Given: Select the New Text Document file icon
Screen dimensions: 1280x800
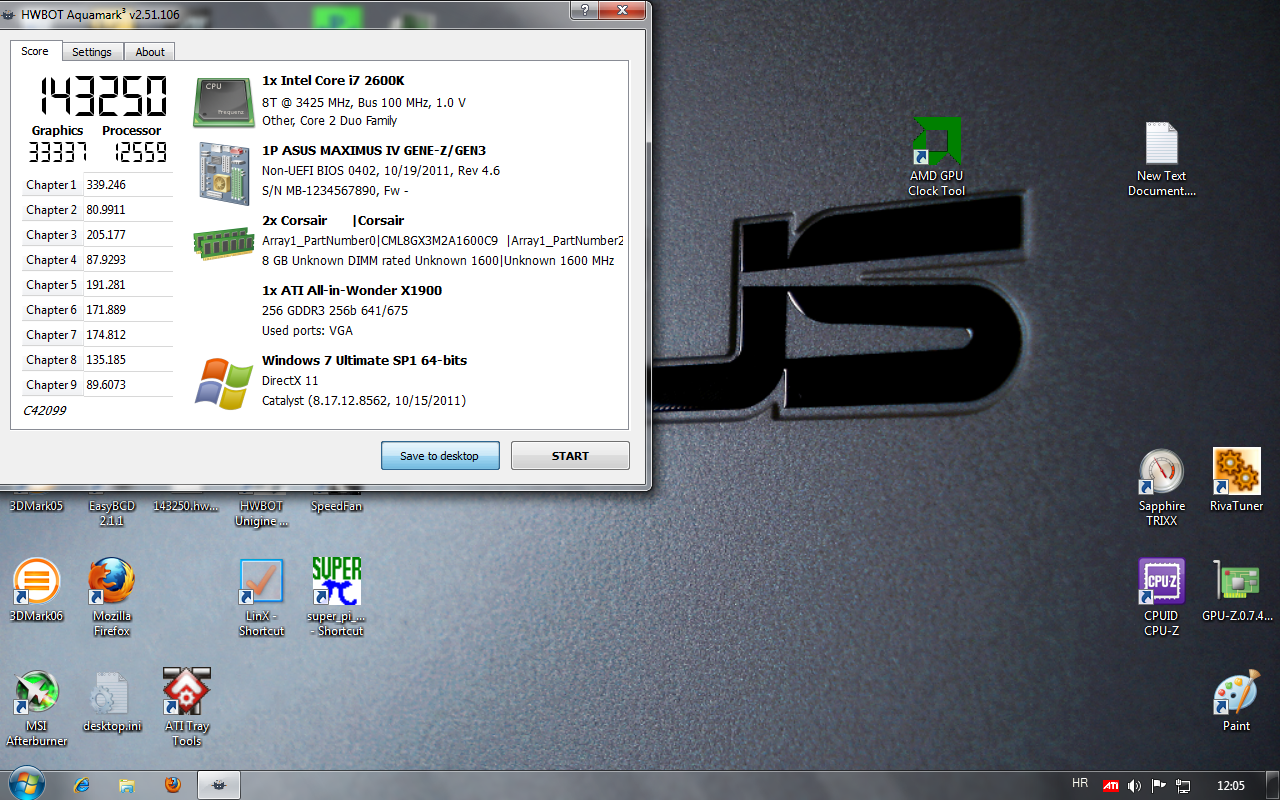Looking at the screenshot, I should tap(1161, 159).
